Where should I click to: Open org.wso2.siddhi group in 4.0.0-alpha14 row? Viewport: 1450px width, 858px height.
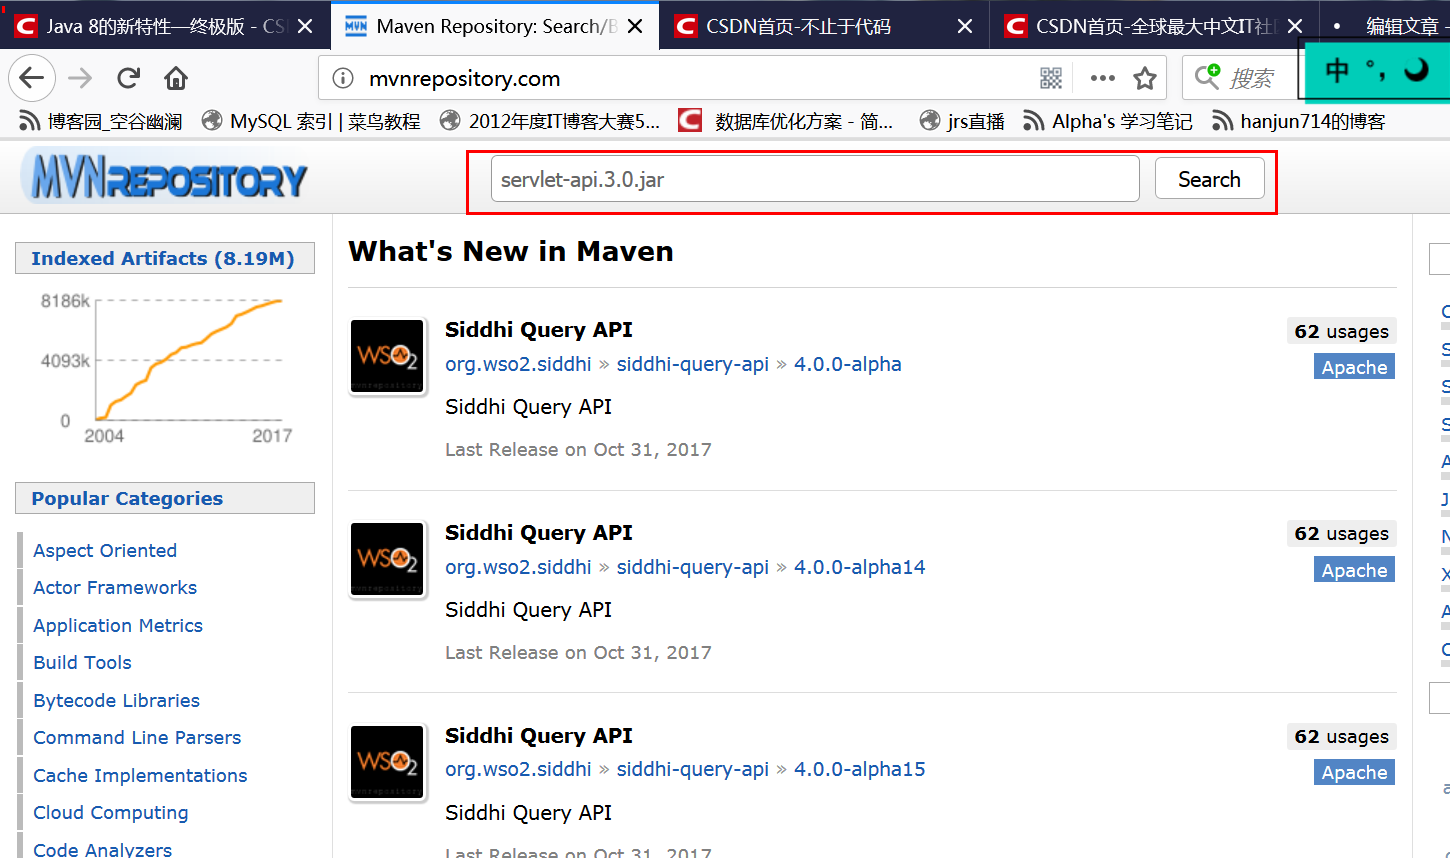tap(518, 567)
